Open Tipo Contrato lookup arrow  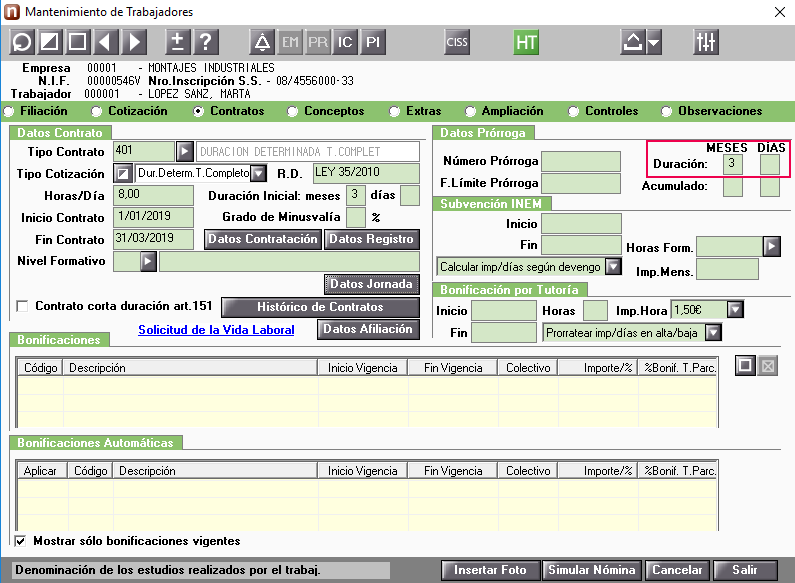point(185,151)
